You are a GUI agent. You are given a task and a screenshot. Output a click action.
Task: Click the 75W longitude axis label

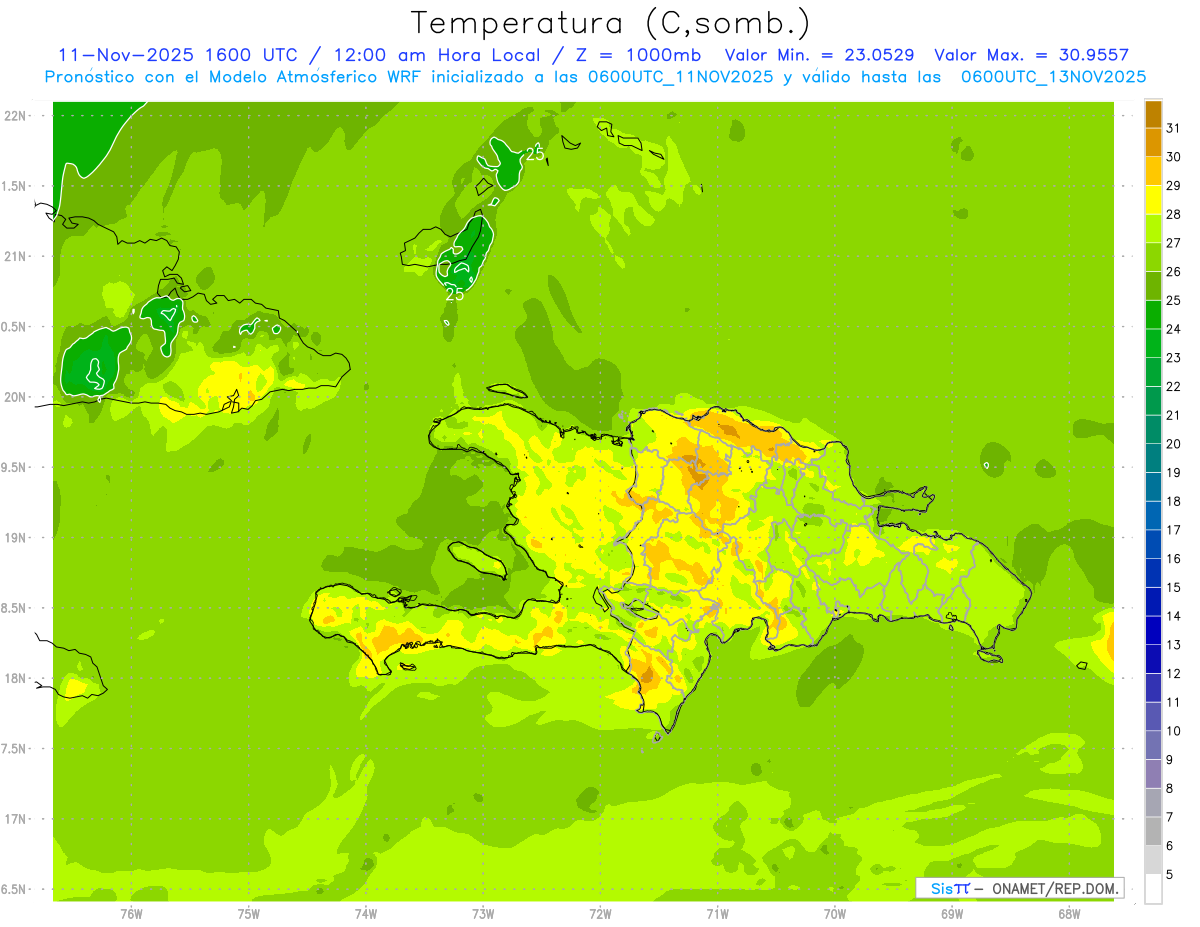[249, 913]
